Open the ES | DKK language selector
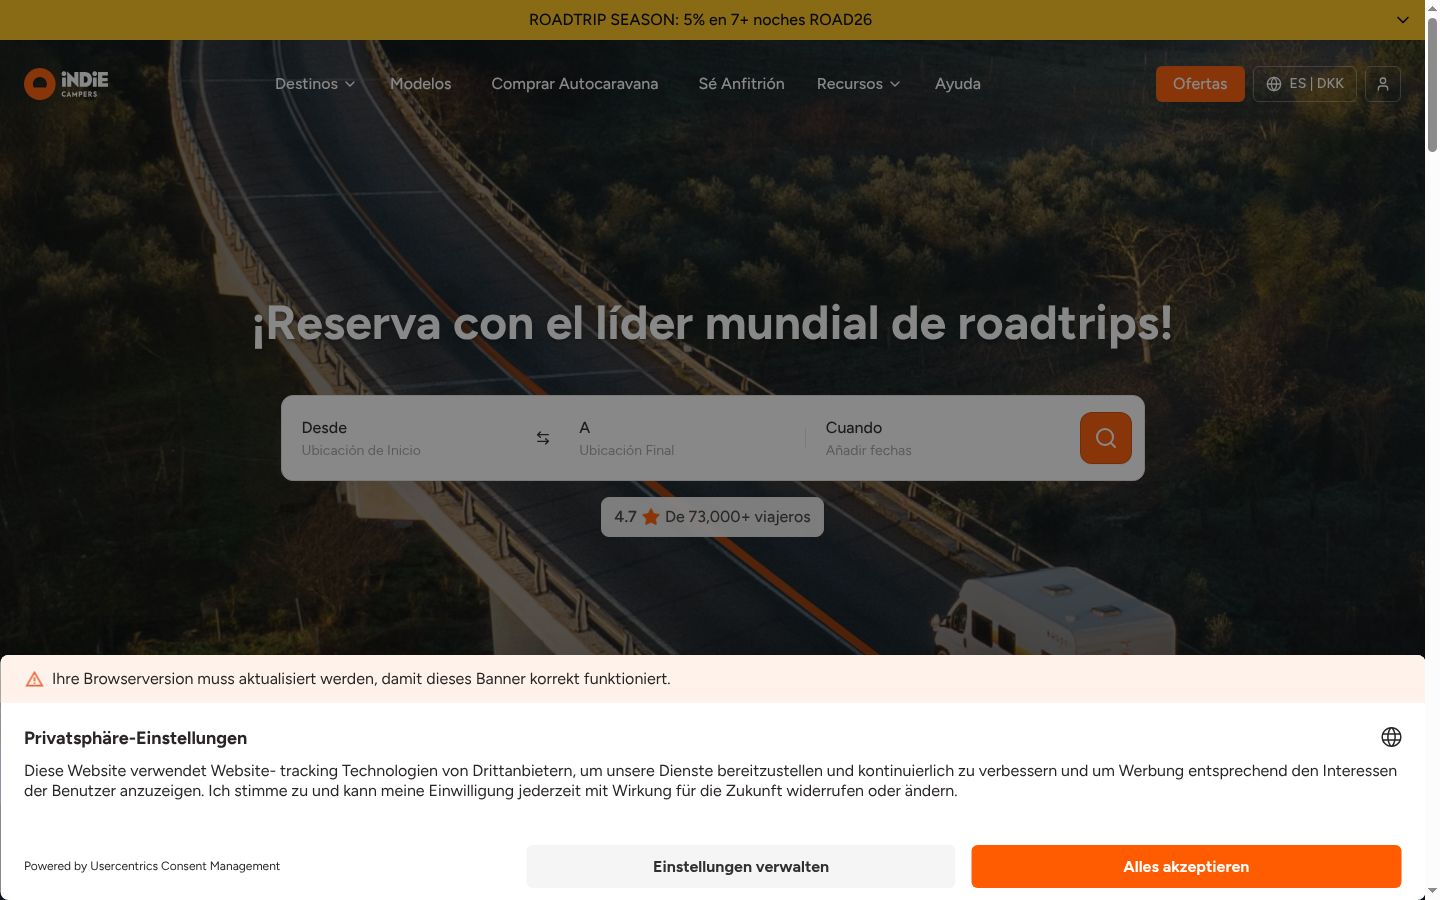 click(1305, 84)
